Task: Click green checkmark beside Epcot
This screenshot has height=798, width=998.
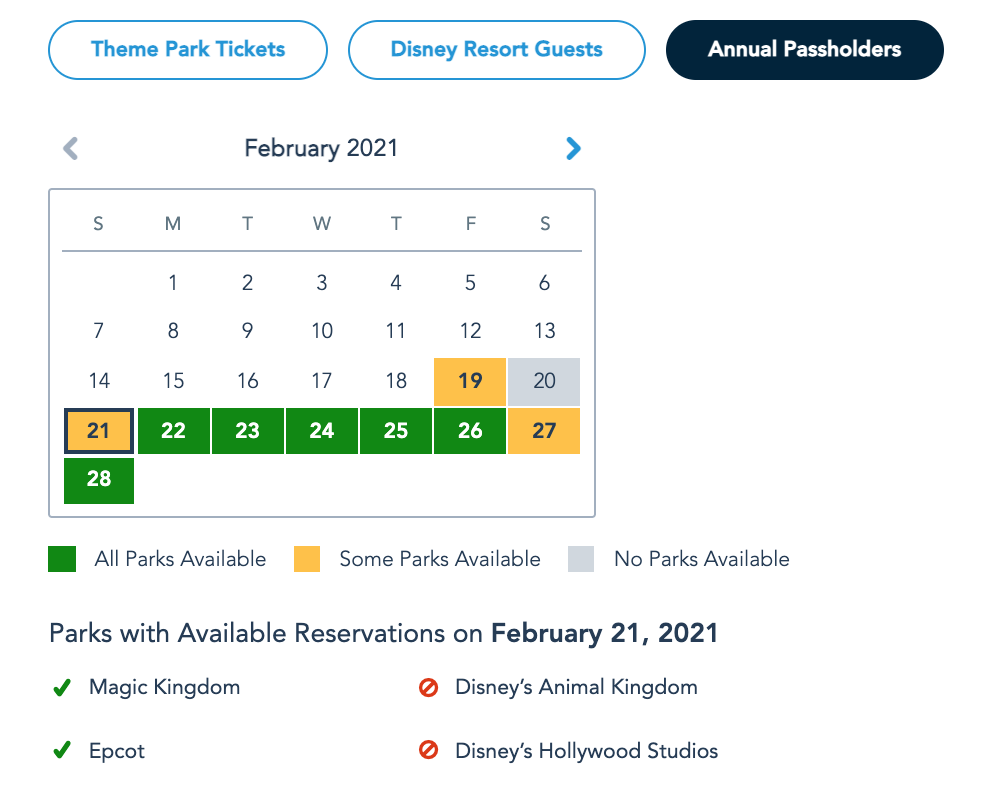Action: click(62, 750)
